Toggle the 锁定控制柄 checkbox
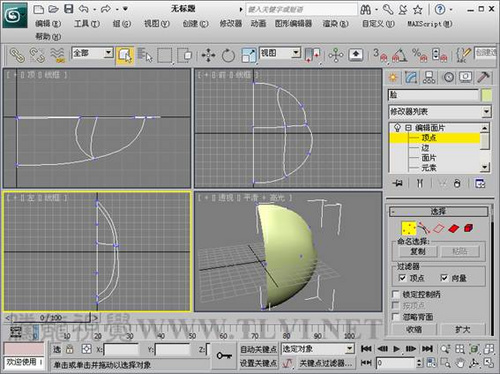The image size is (500, 374). [396, 294]
